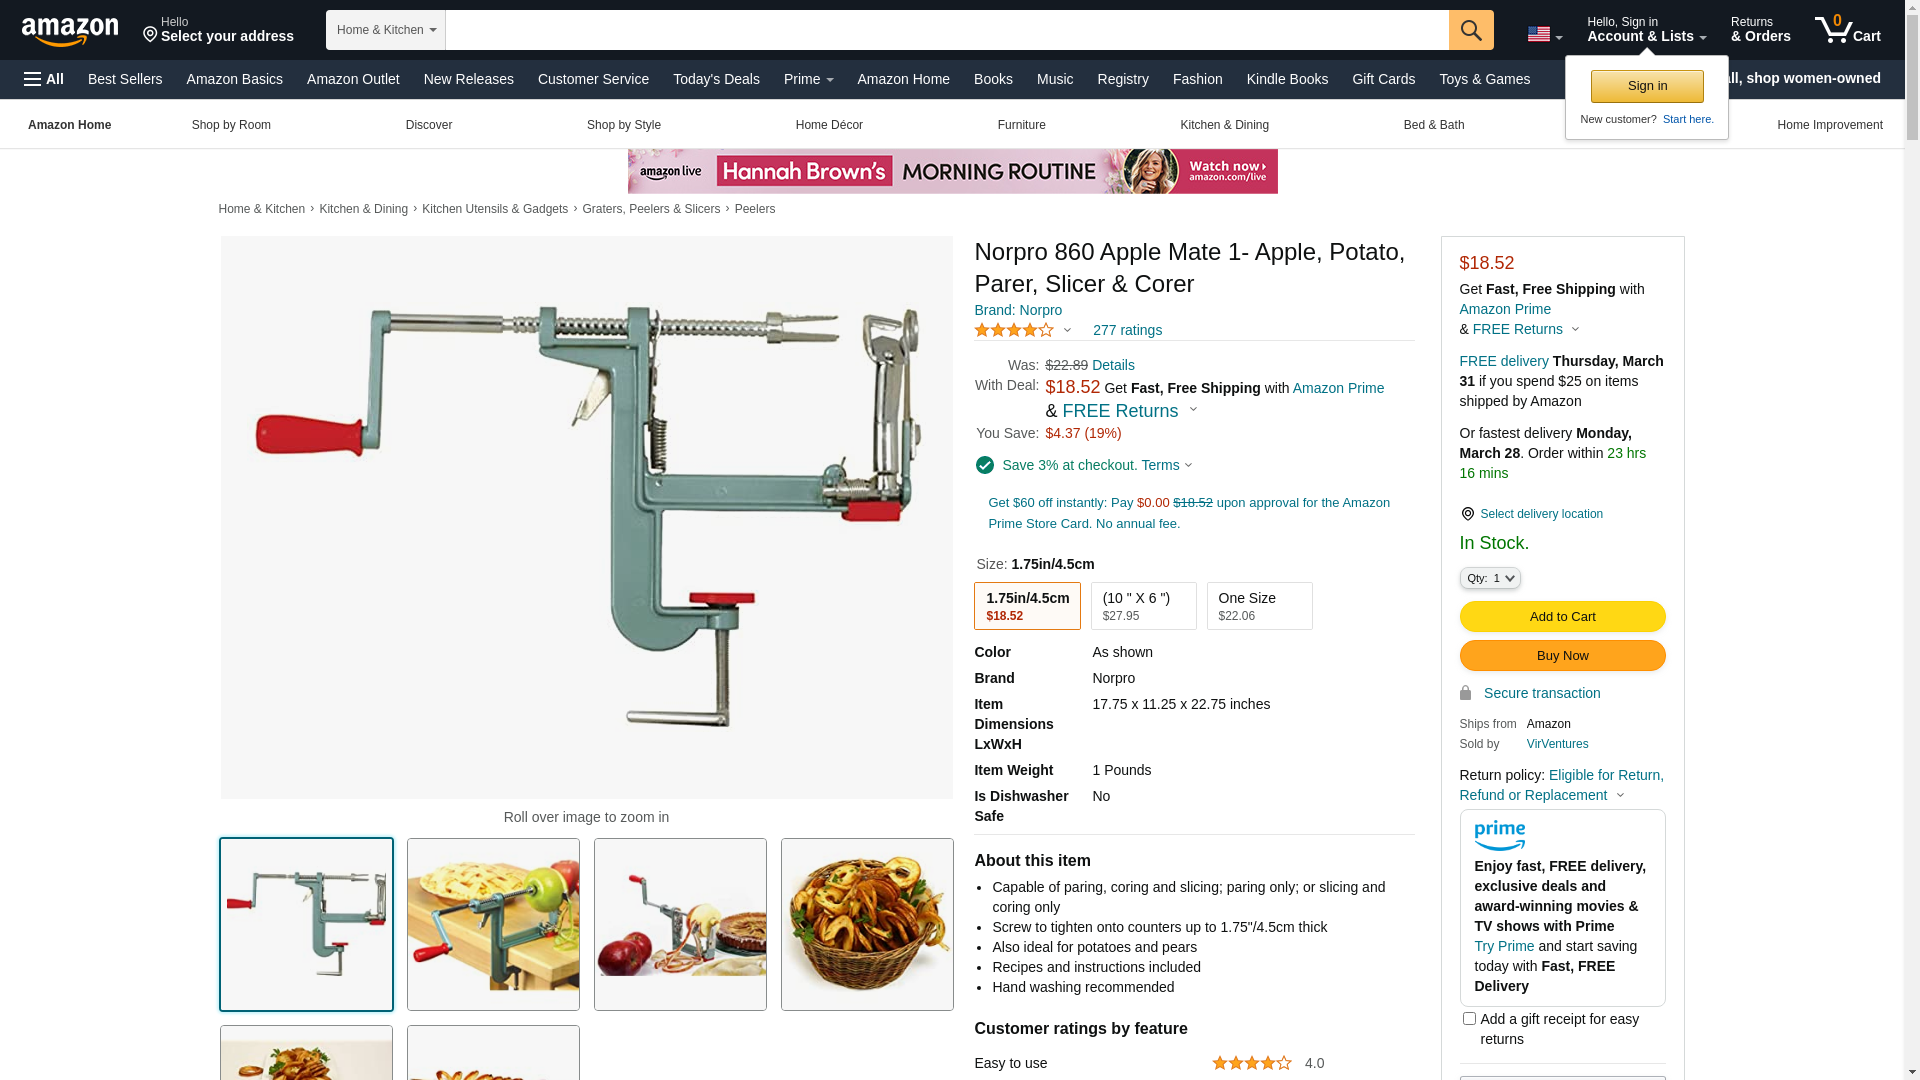Open Home & Kitchen search category dropdown
This screenshot has width=1920, height=1080.
[x=386, y=30]
